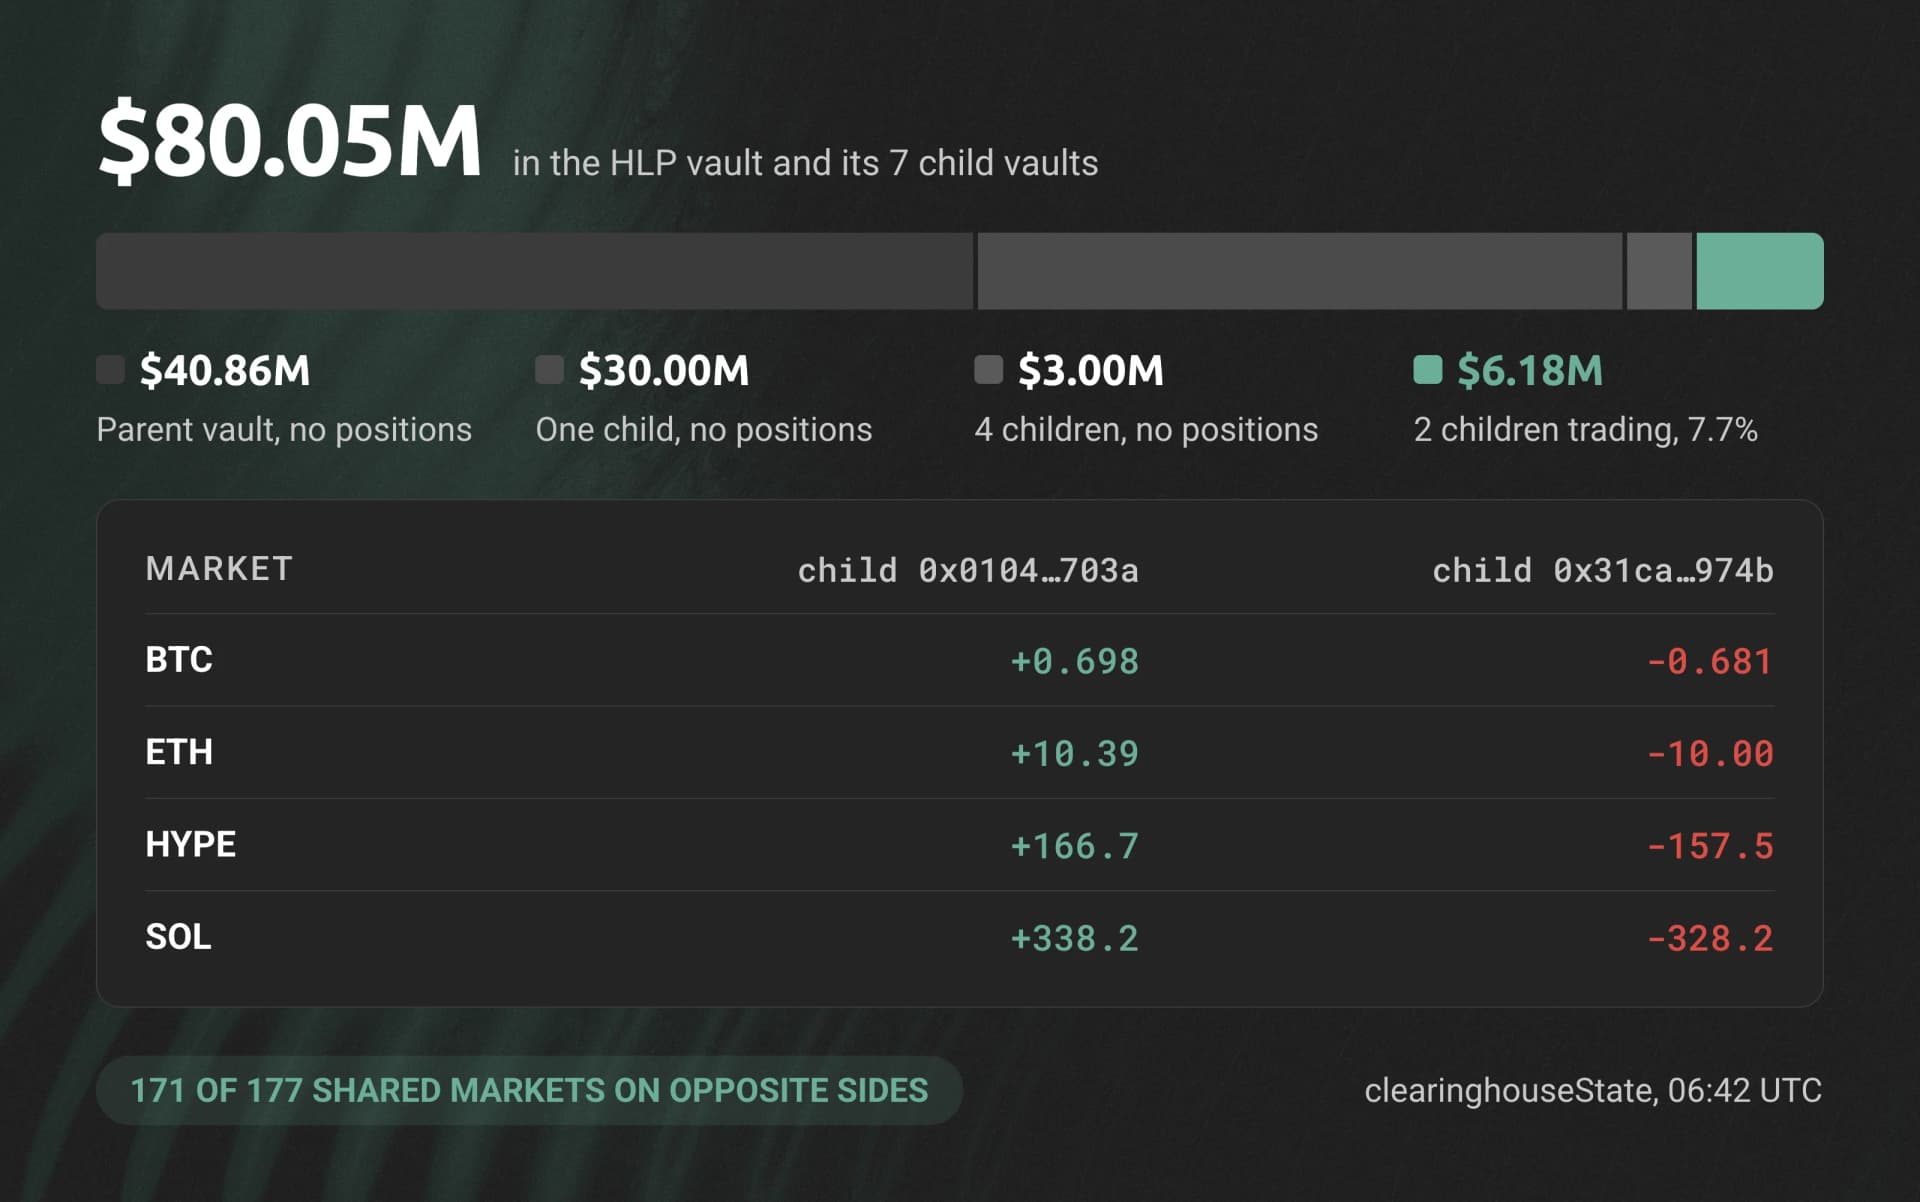This screenshot has width=1920, height=1202.
Task: Click the $80.05M total value headline
Action: click(290, 141)
